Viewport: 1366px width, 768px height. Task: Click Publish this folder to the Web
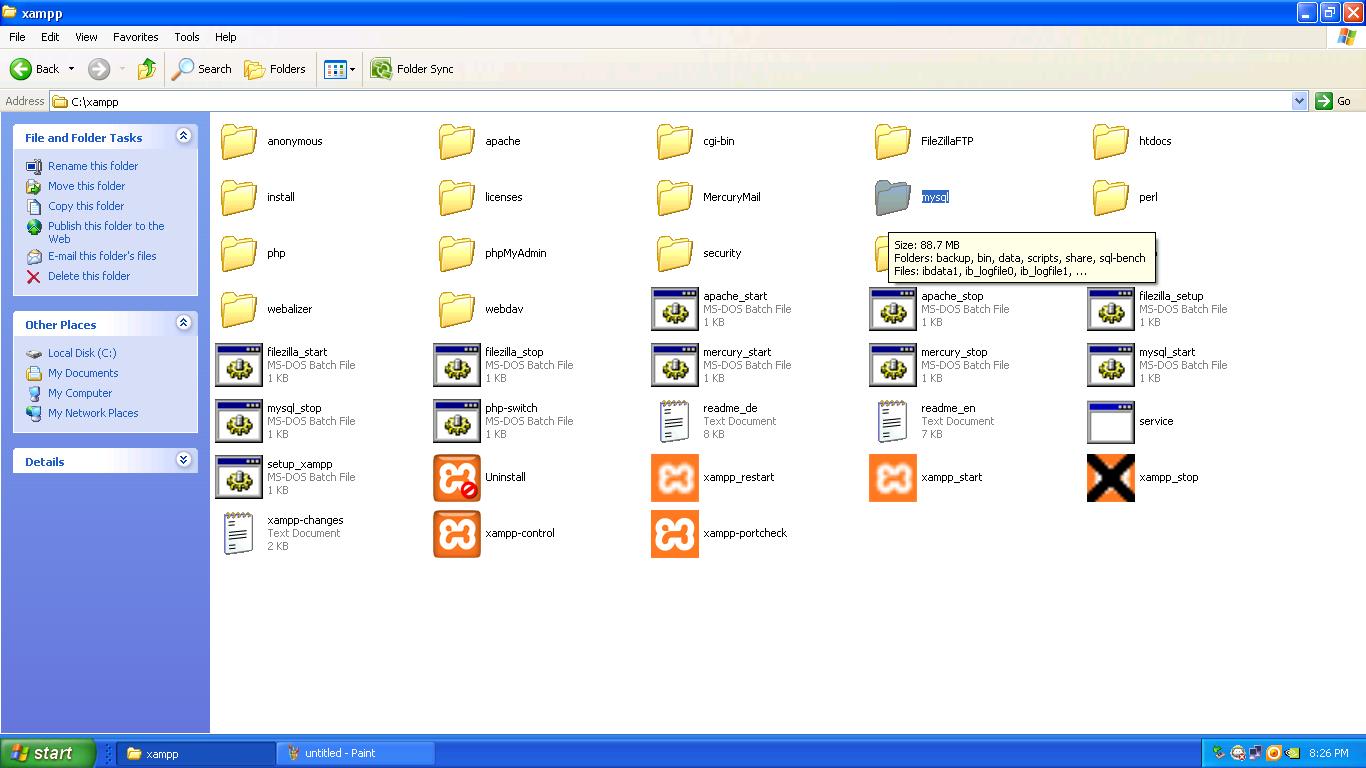pyautogui.click(x=106, y=232)
